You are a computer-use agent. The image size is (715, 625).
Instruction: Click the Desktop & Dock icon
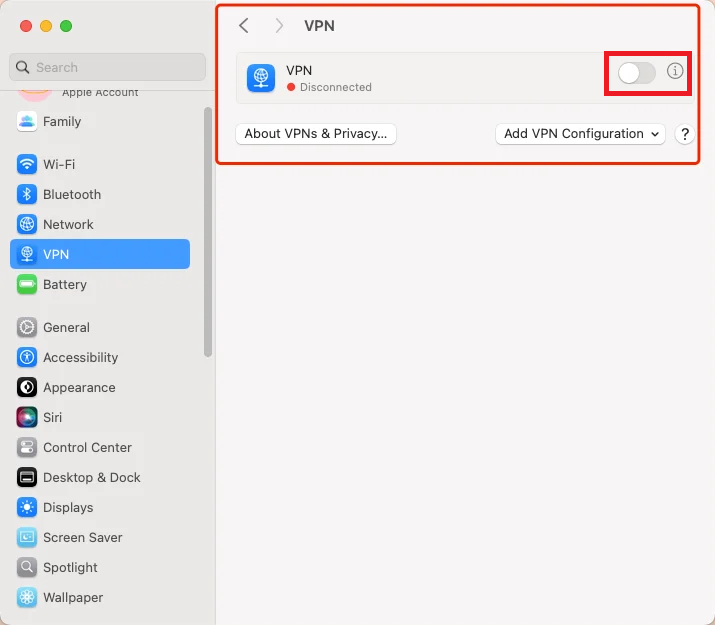27,478
